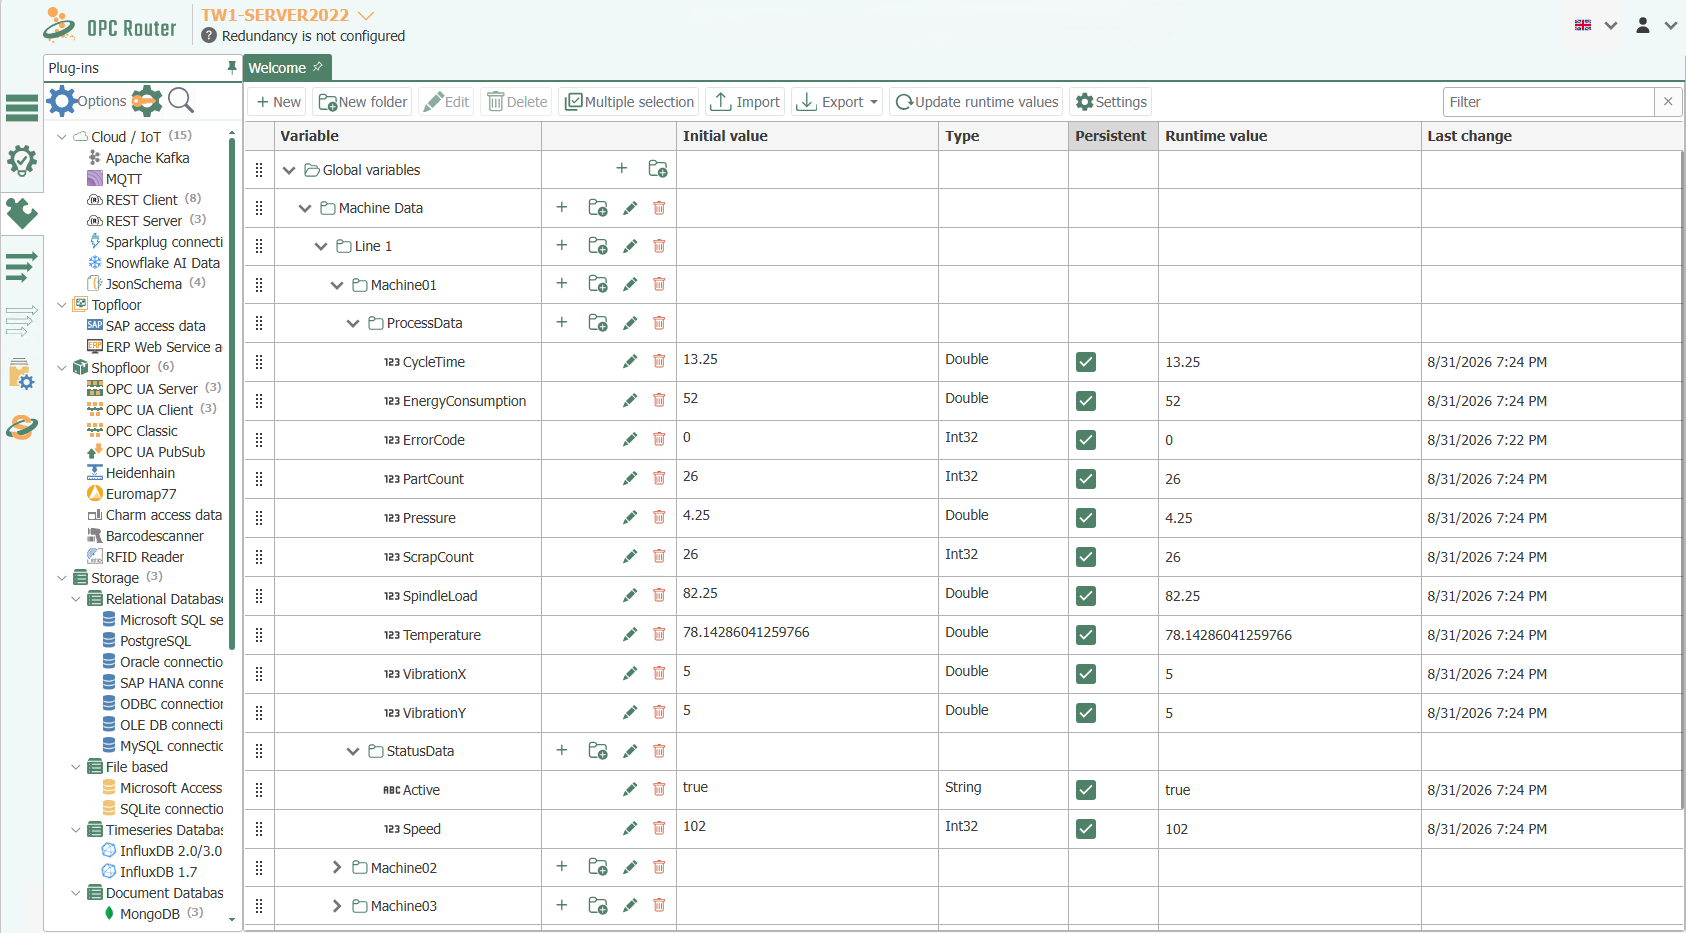Delete the ErrorCode variable trash icon

(659, 439)
